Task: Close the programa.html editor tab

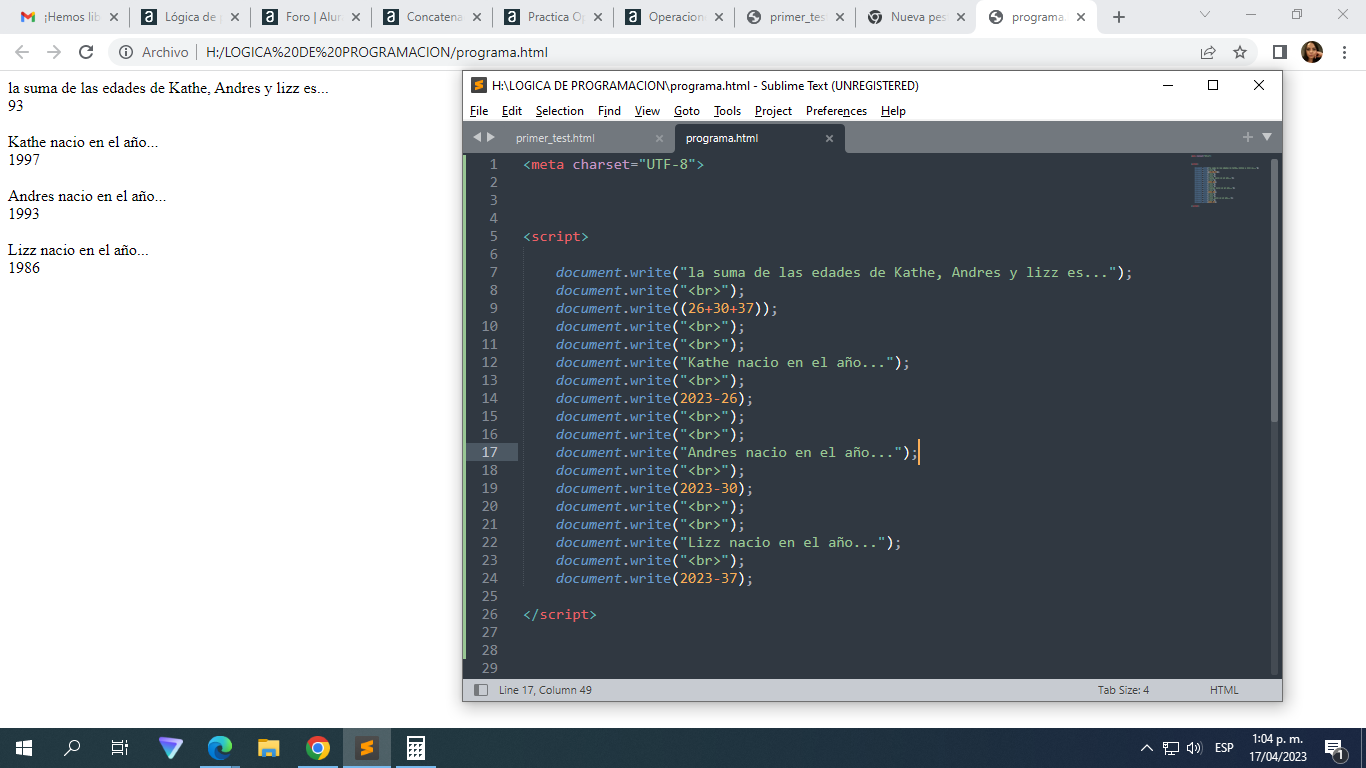Action: pos(829,138)
